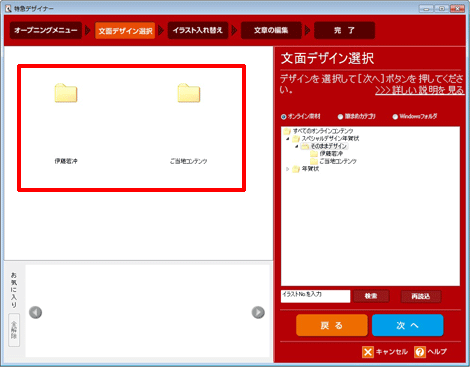Viewport: 470px width, 367px height.
Task: Click the ヘルプ question mark icon
Action: pos(420,352)
